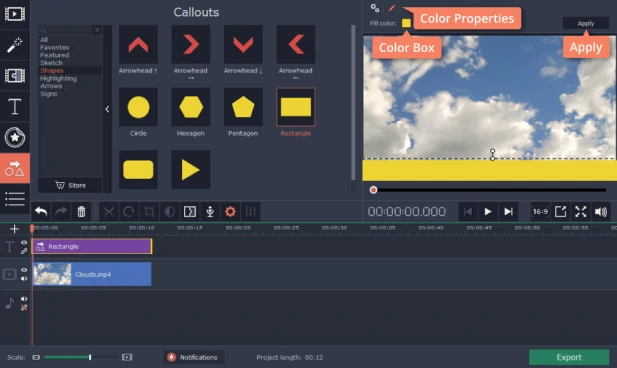Collapse the callouts category panel chevron
This screenshot has height=368, width=617.
click(x=107, y=109)
